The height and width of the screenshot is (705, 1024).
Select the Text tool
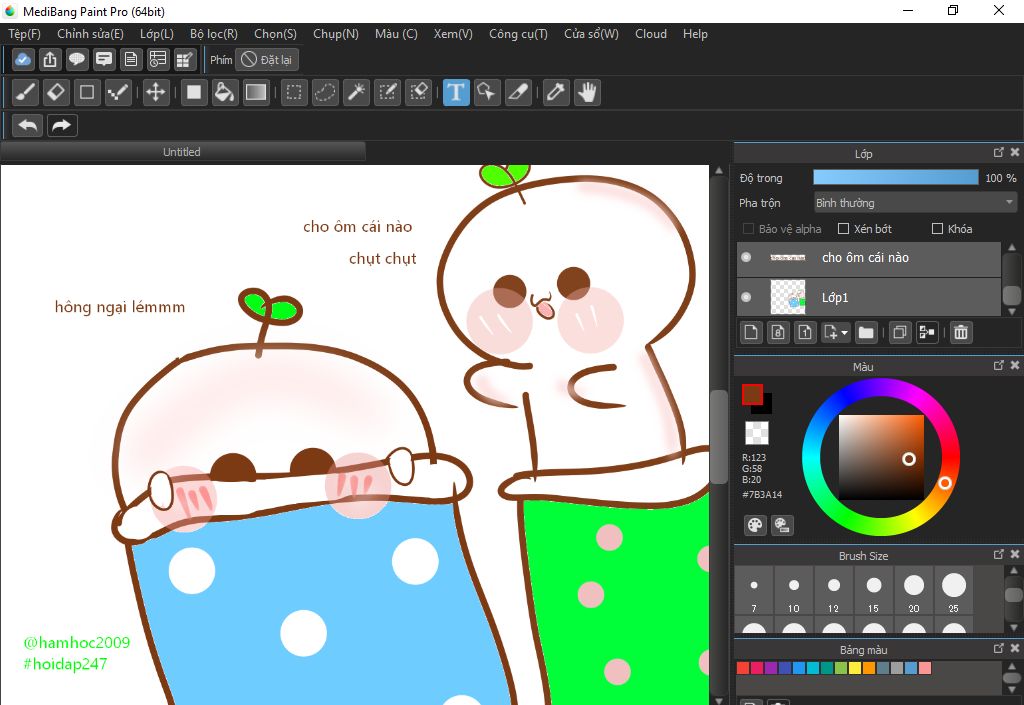click(456, 93)
